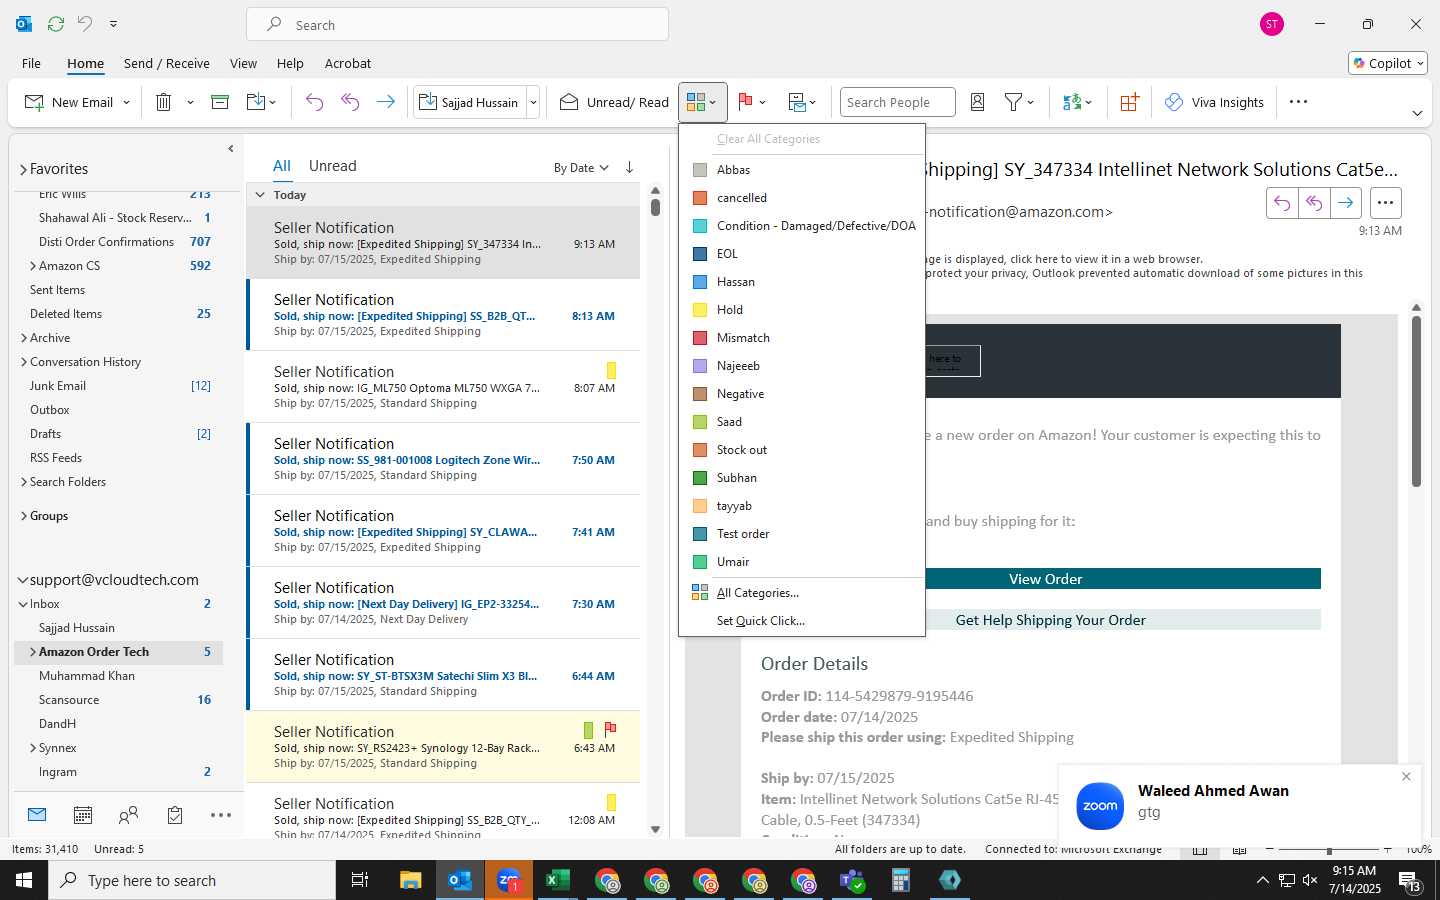Click Reply icon in reading pane
This screenshot has width=1440, height=900.
(x=1282, y=203)
